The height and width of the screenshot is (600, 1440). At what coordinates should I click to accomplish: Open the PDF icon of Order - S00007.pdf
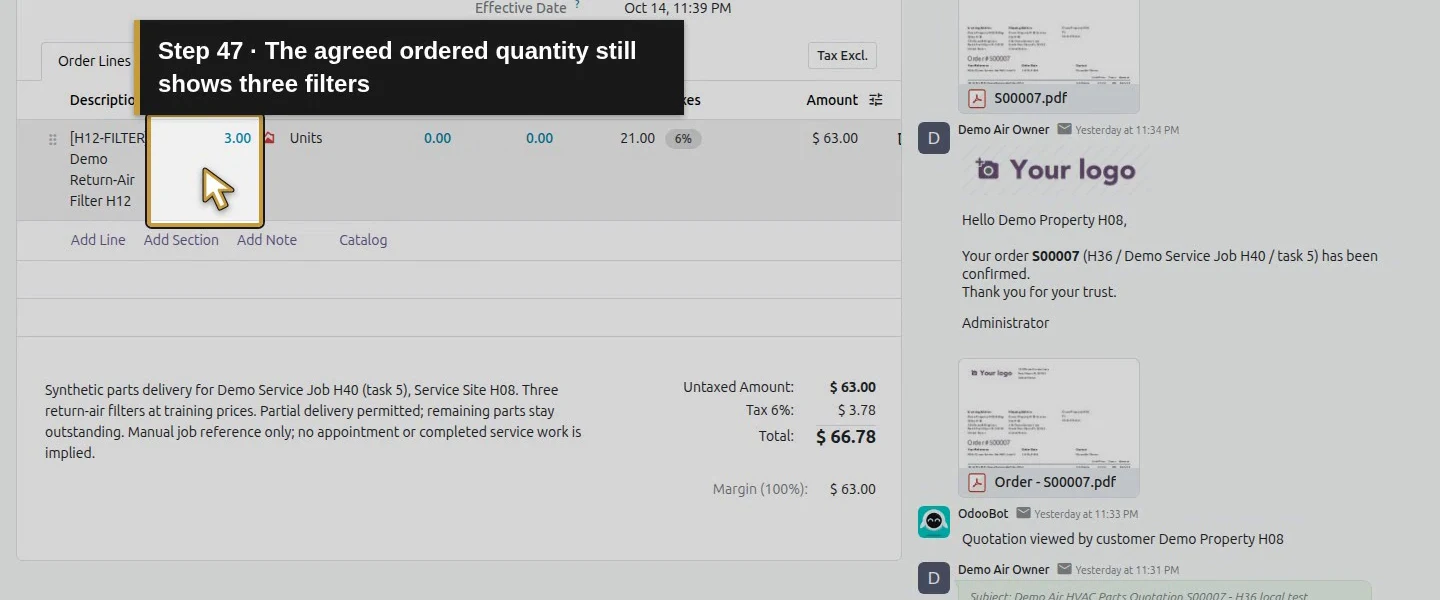[x=976, y=482]
